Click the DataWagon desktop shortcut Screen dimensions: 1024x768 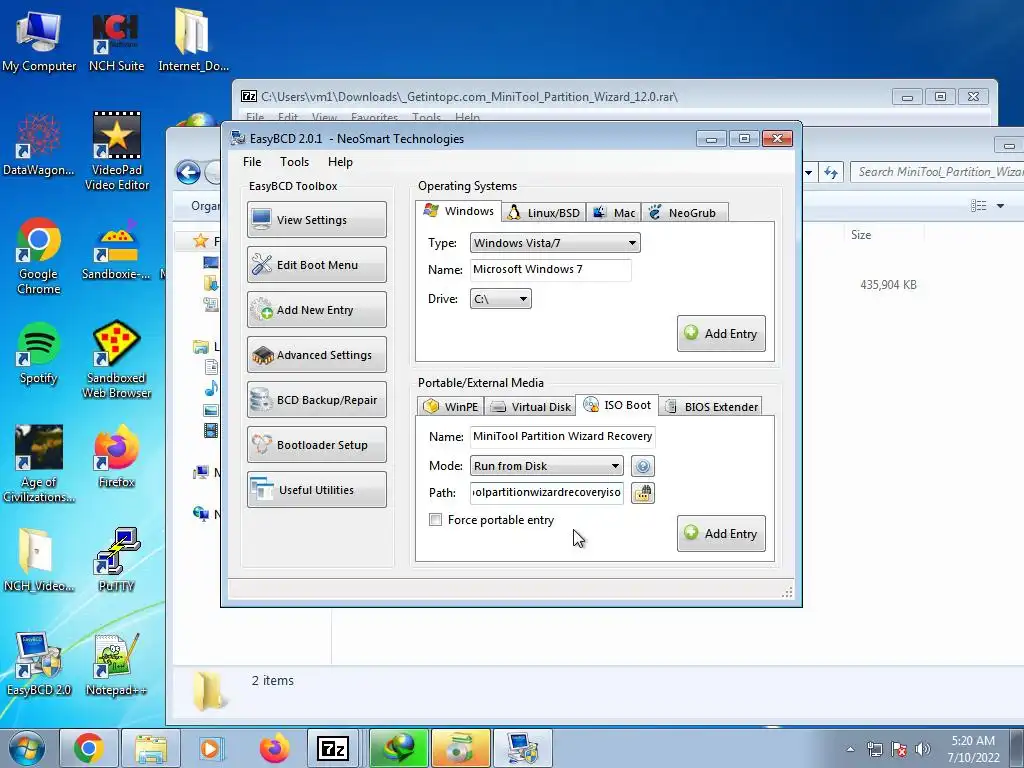(x=39, y=145)
